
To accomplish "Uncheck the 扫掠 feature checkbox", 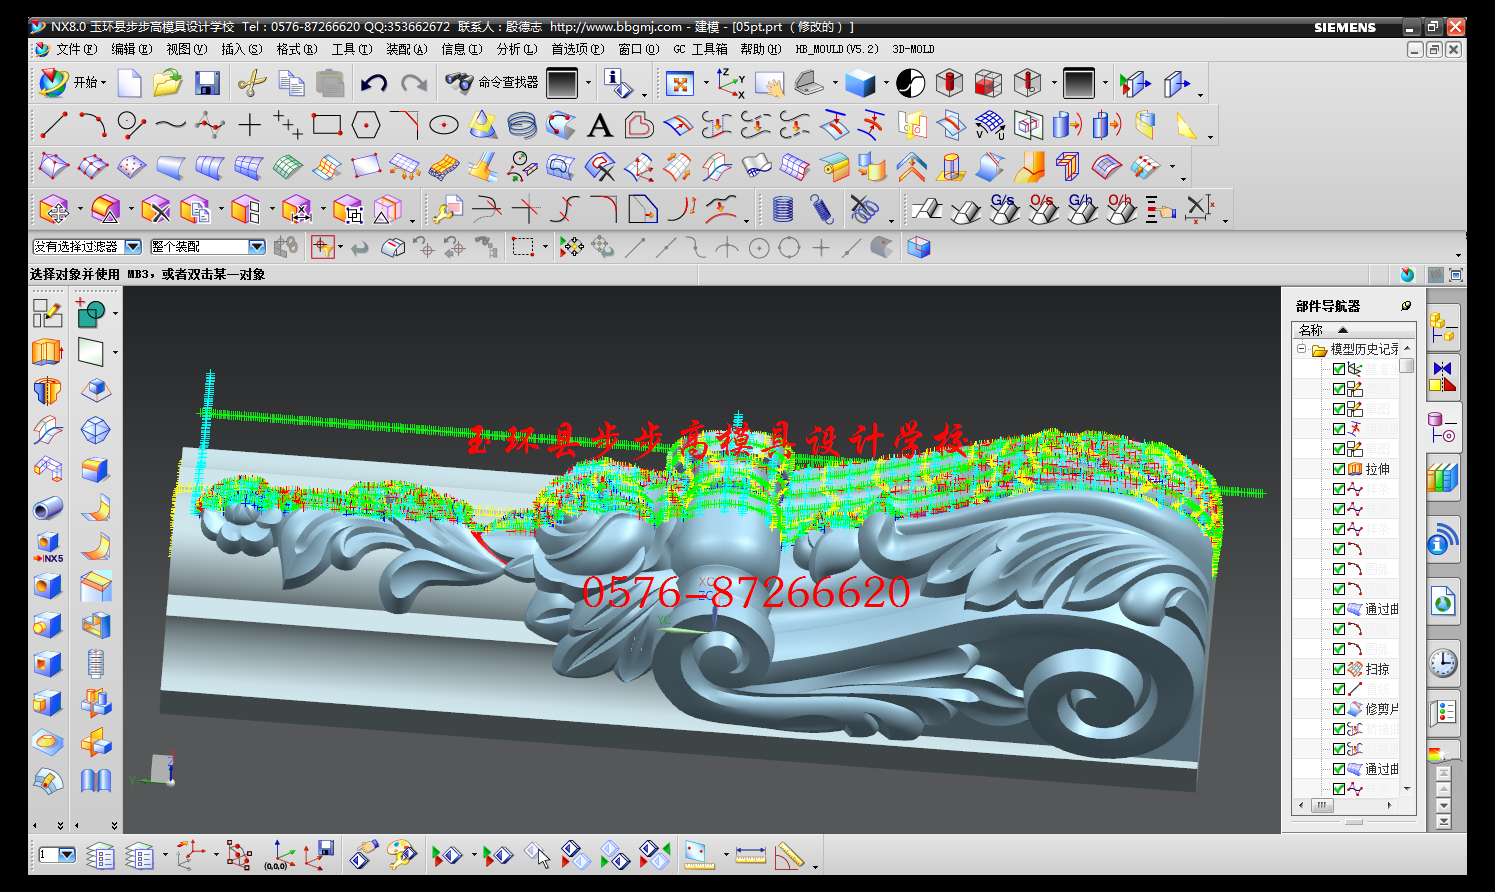I will 1339,669.
